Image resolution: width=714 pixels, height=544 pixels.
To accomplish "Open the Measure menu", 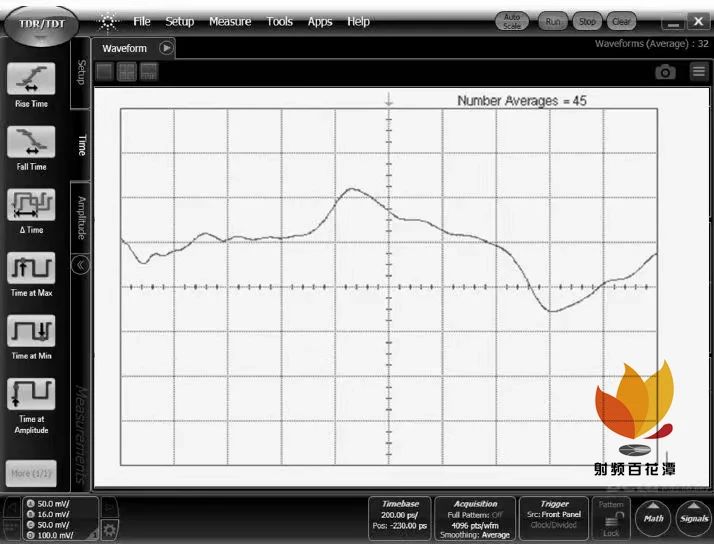I will (230, 21).
